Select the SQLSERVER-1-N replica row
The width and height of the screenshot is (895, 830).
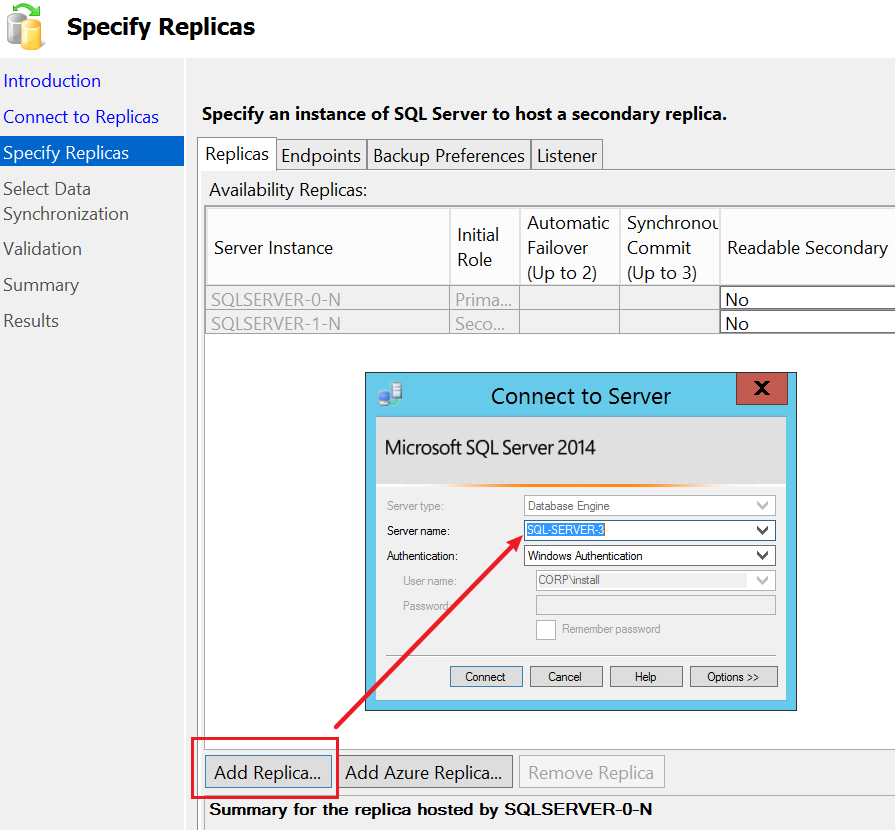point(275,323)
